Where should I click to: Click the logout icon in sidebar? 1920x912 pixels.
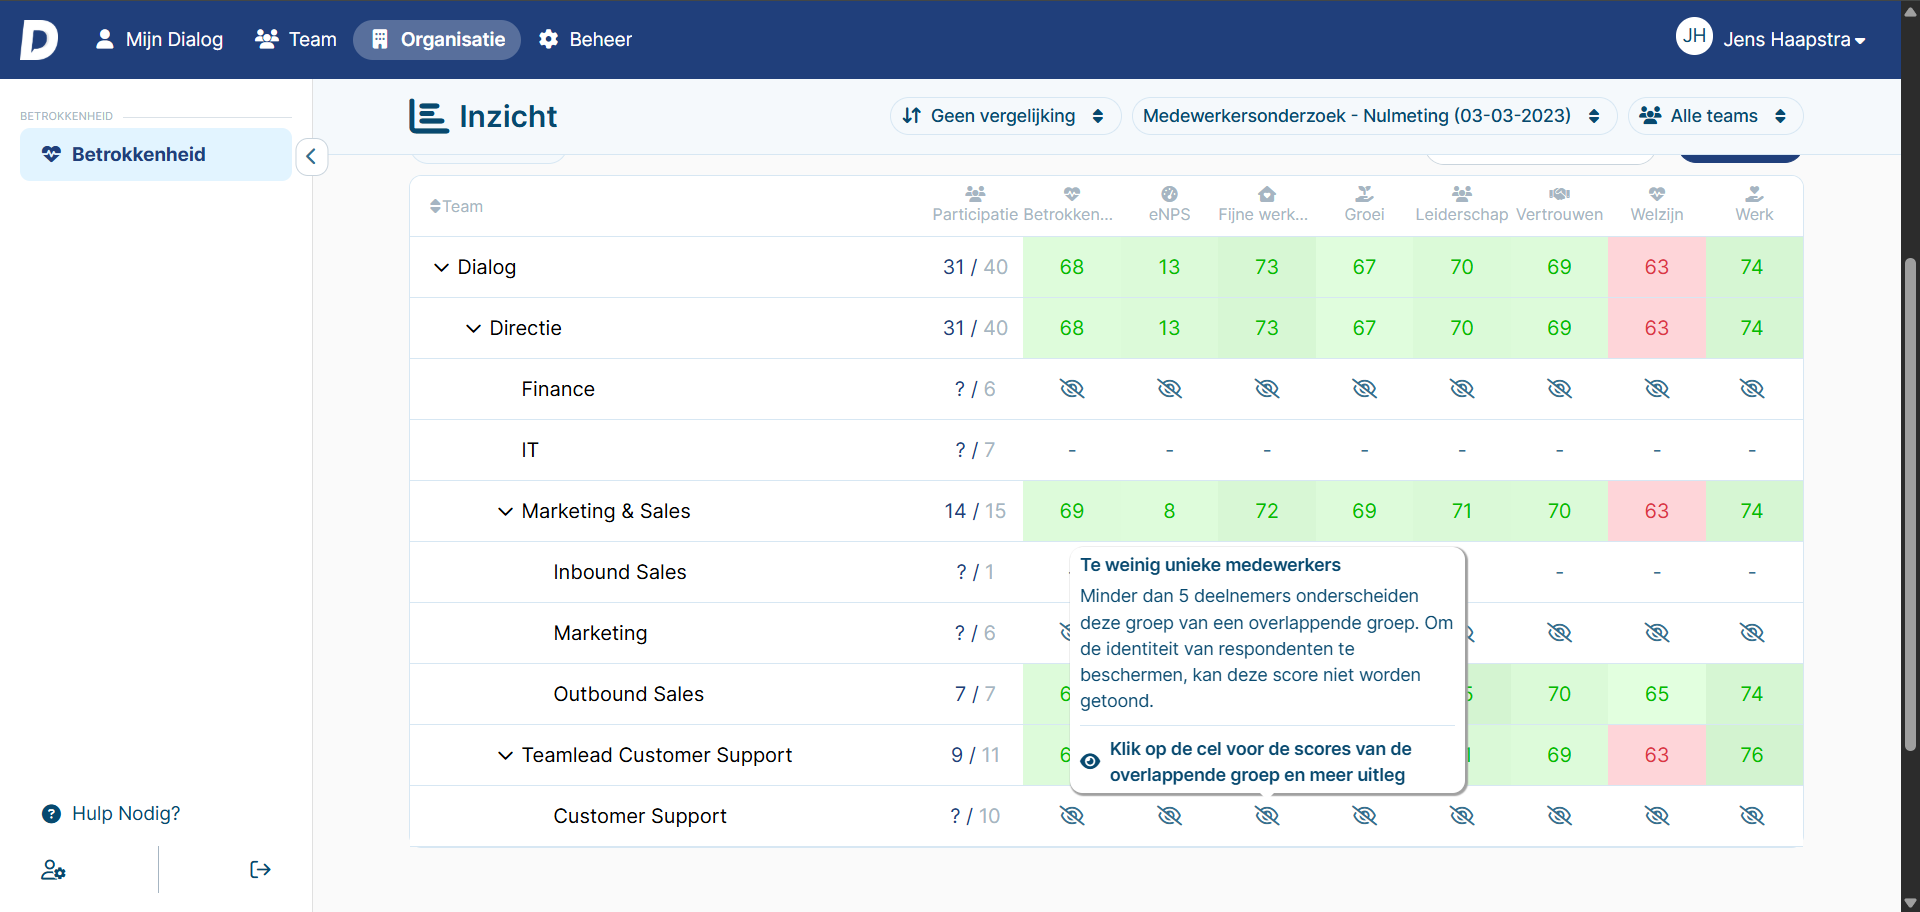coord(260,870)
